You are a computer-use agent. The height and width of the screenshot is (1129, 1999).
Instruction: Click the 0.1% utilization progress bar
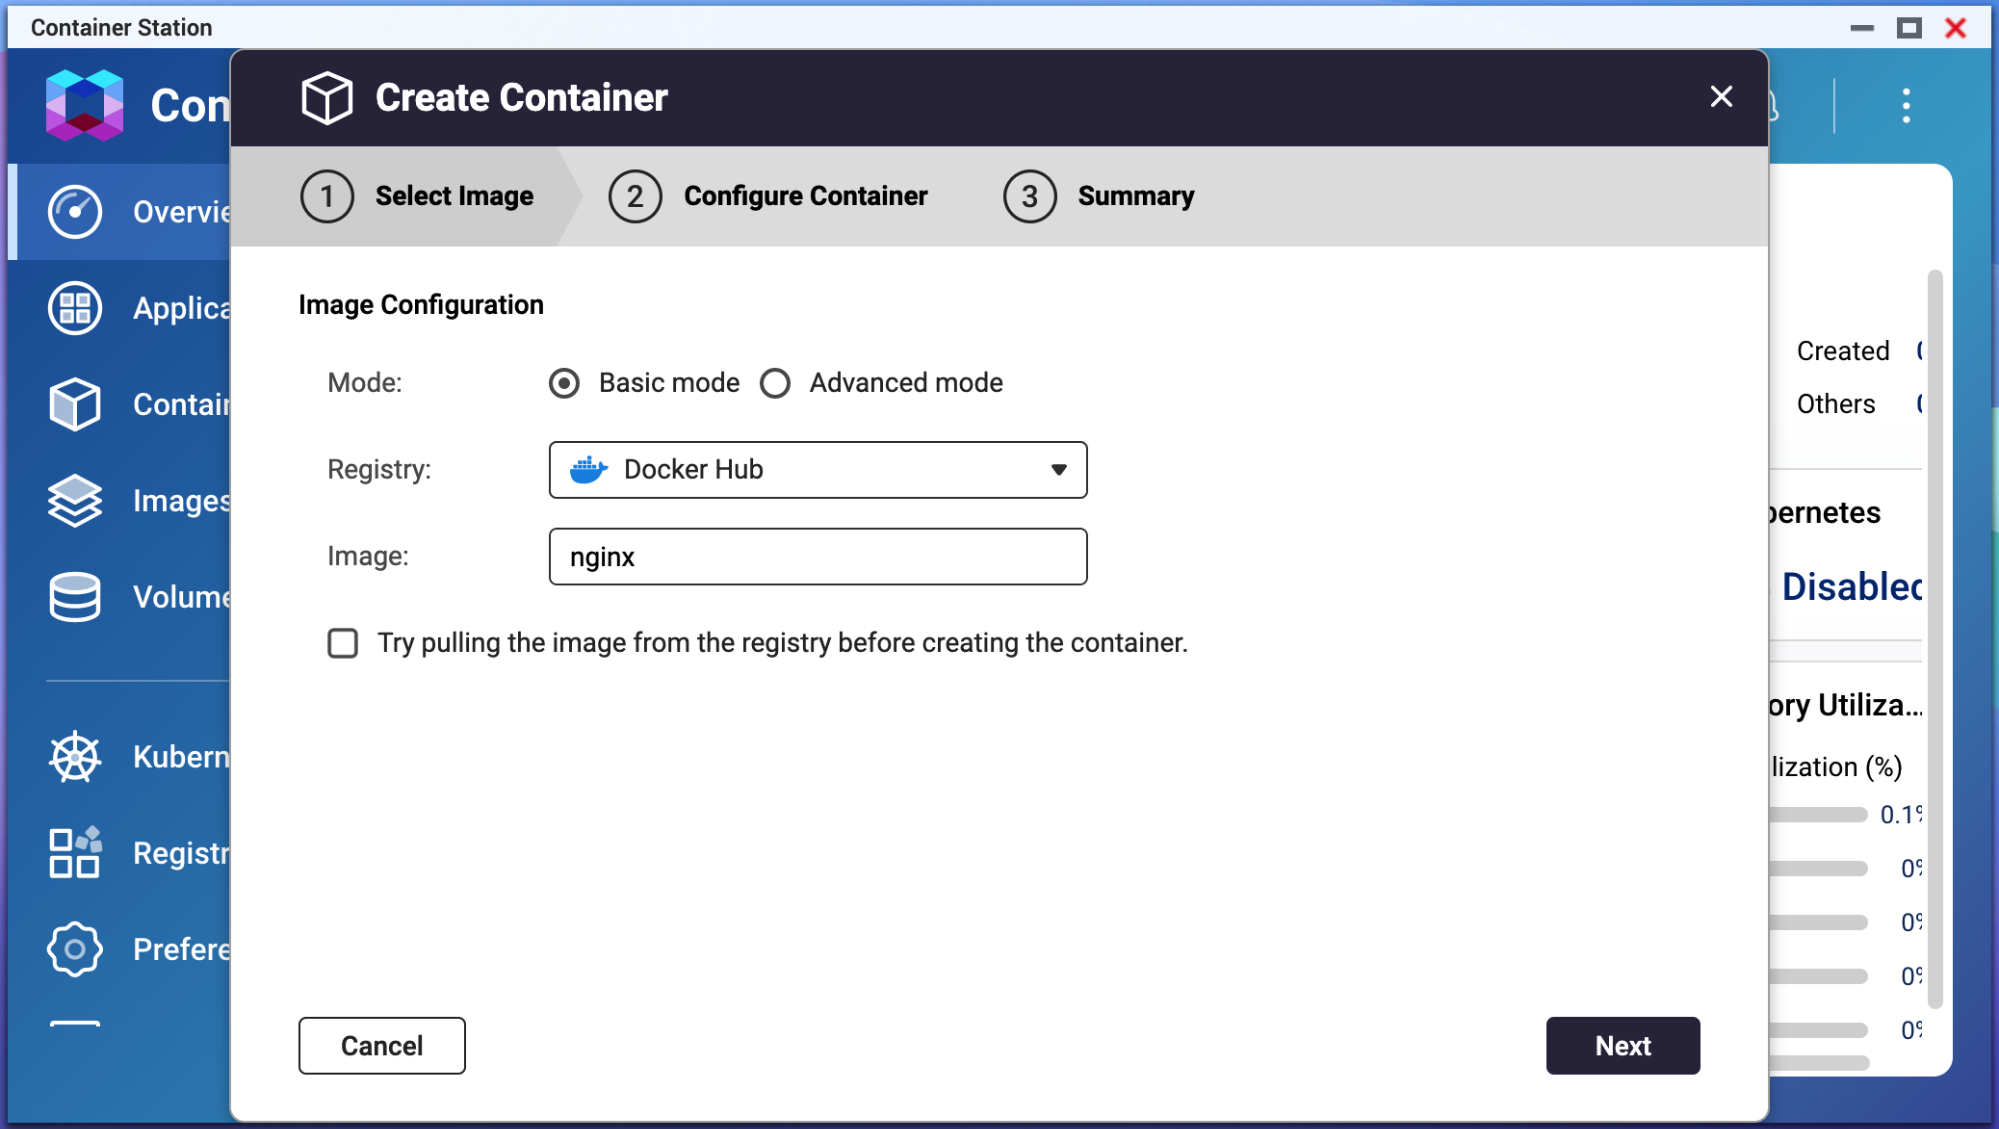tap(1817, 815)
